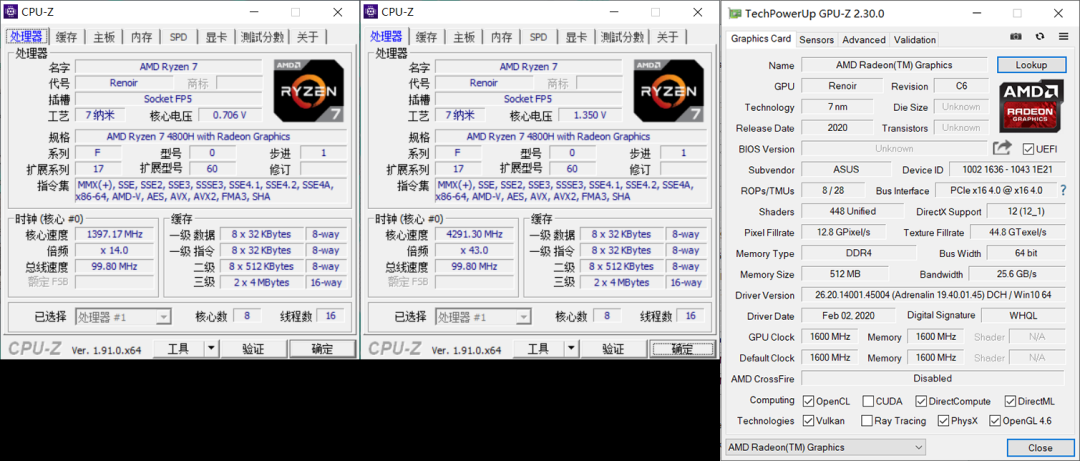Toggle the DirectML checkbox
Screen dimensions: 1080x461
(x=1010, y=401)
